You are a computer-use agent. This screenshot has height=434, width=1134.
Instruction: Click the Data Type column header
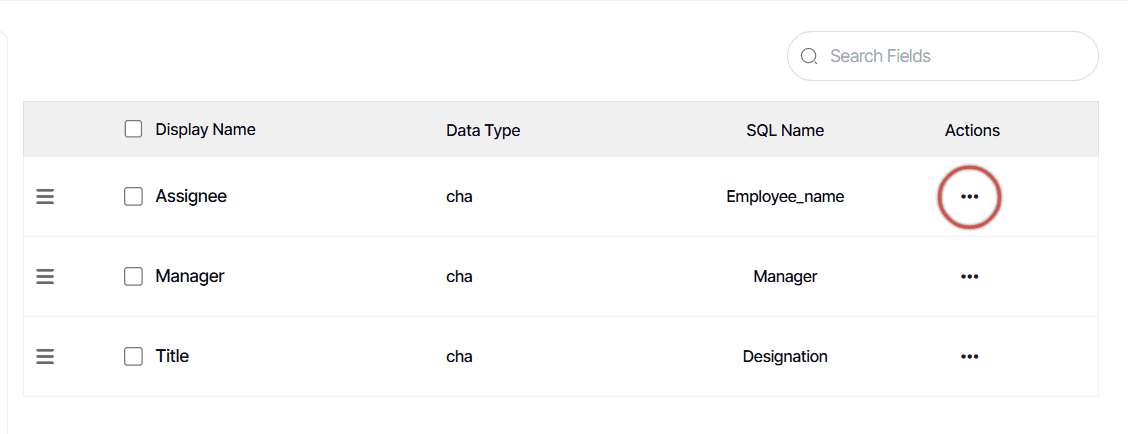point(483,130)
